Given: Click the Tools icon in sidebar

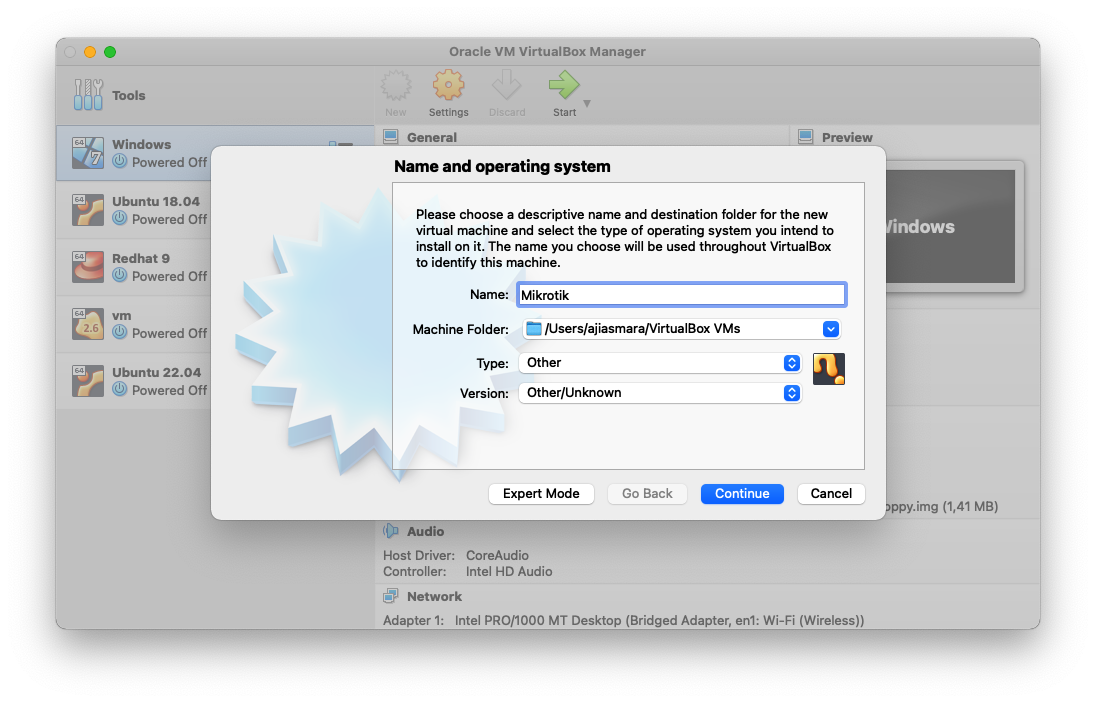Looking at the screenshot, I should tap(88, 95).
